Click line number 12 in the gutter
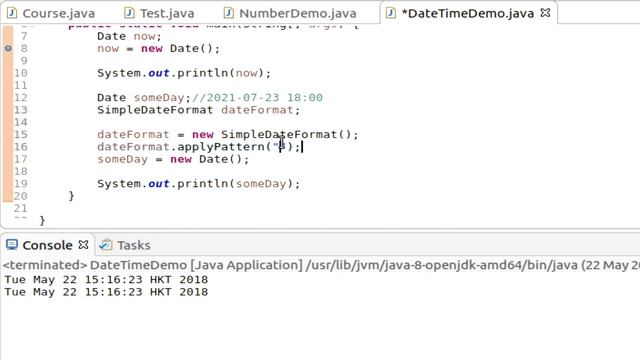This screenshot has width=640, height=360. coord(20,98)
